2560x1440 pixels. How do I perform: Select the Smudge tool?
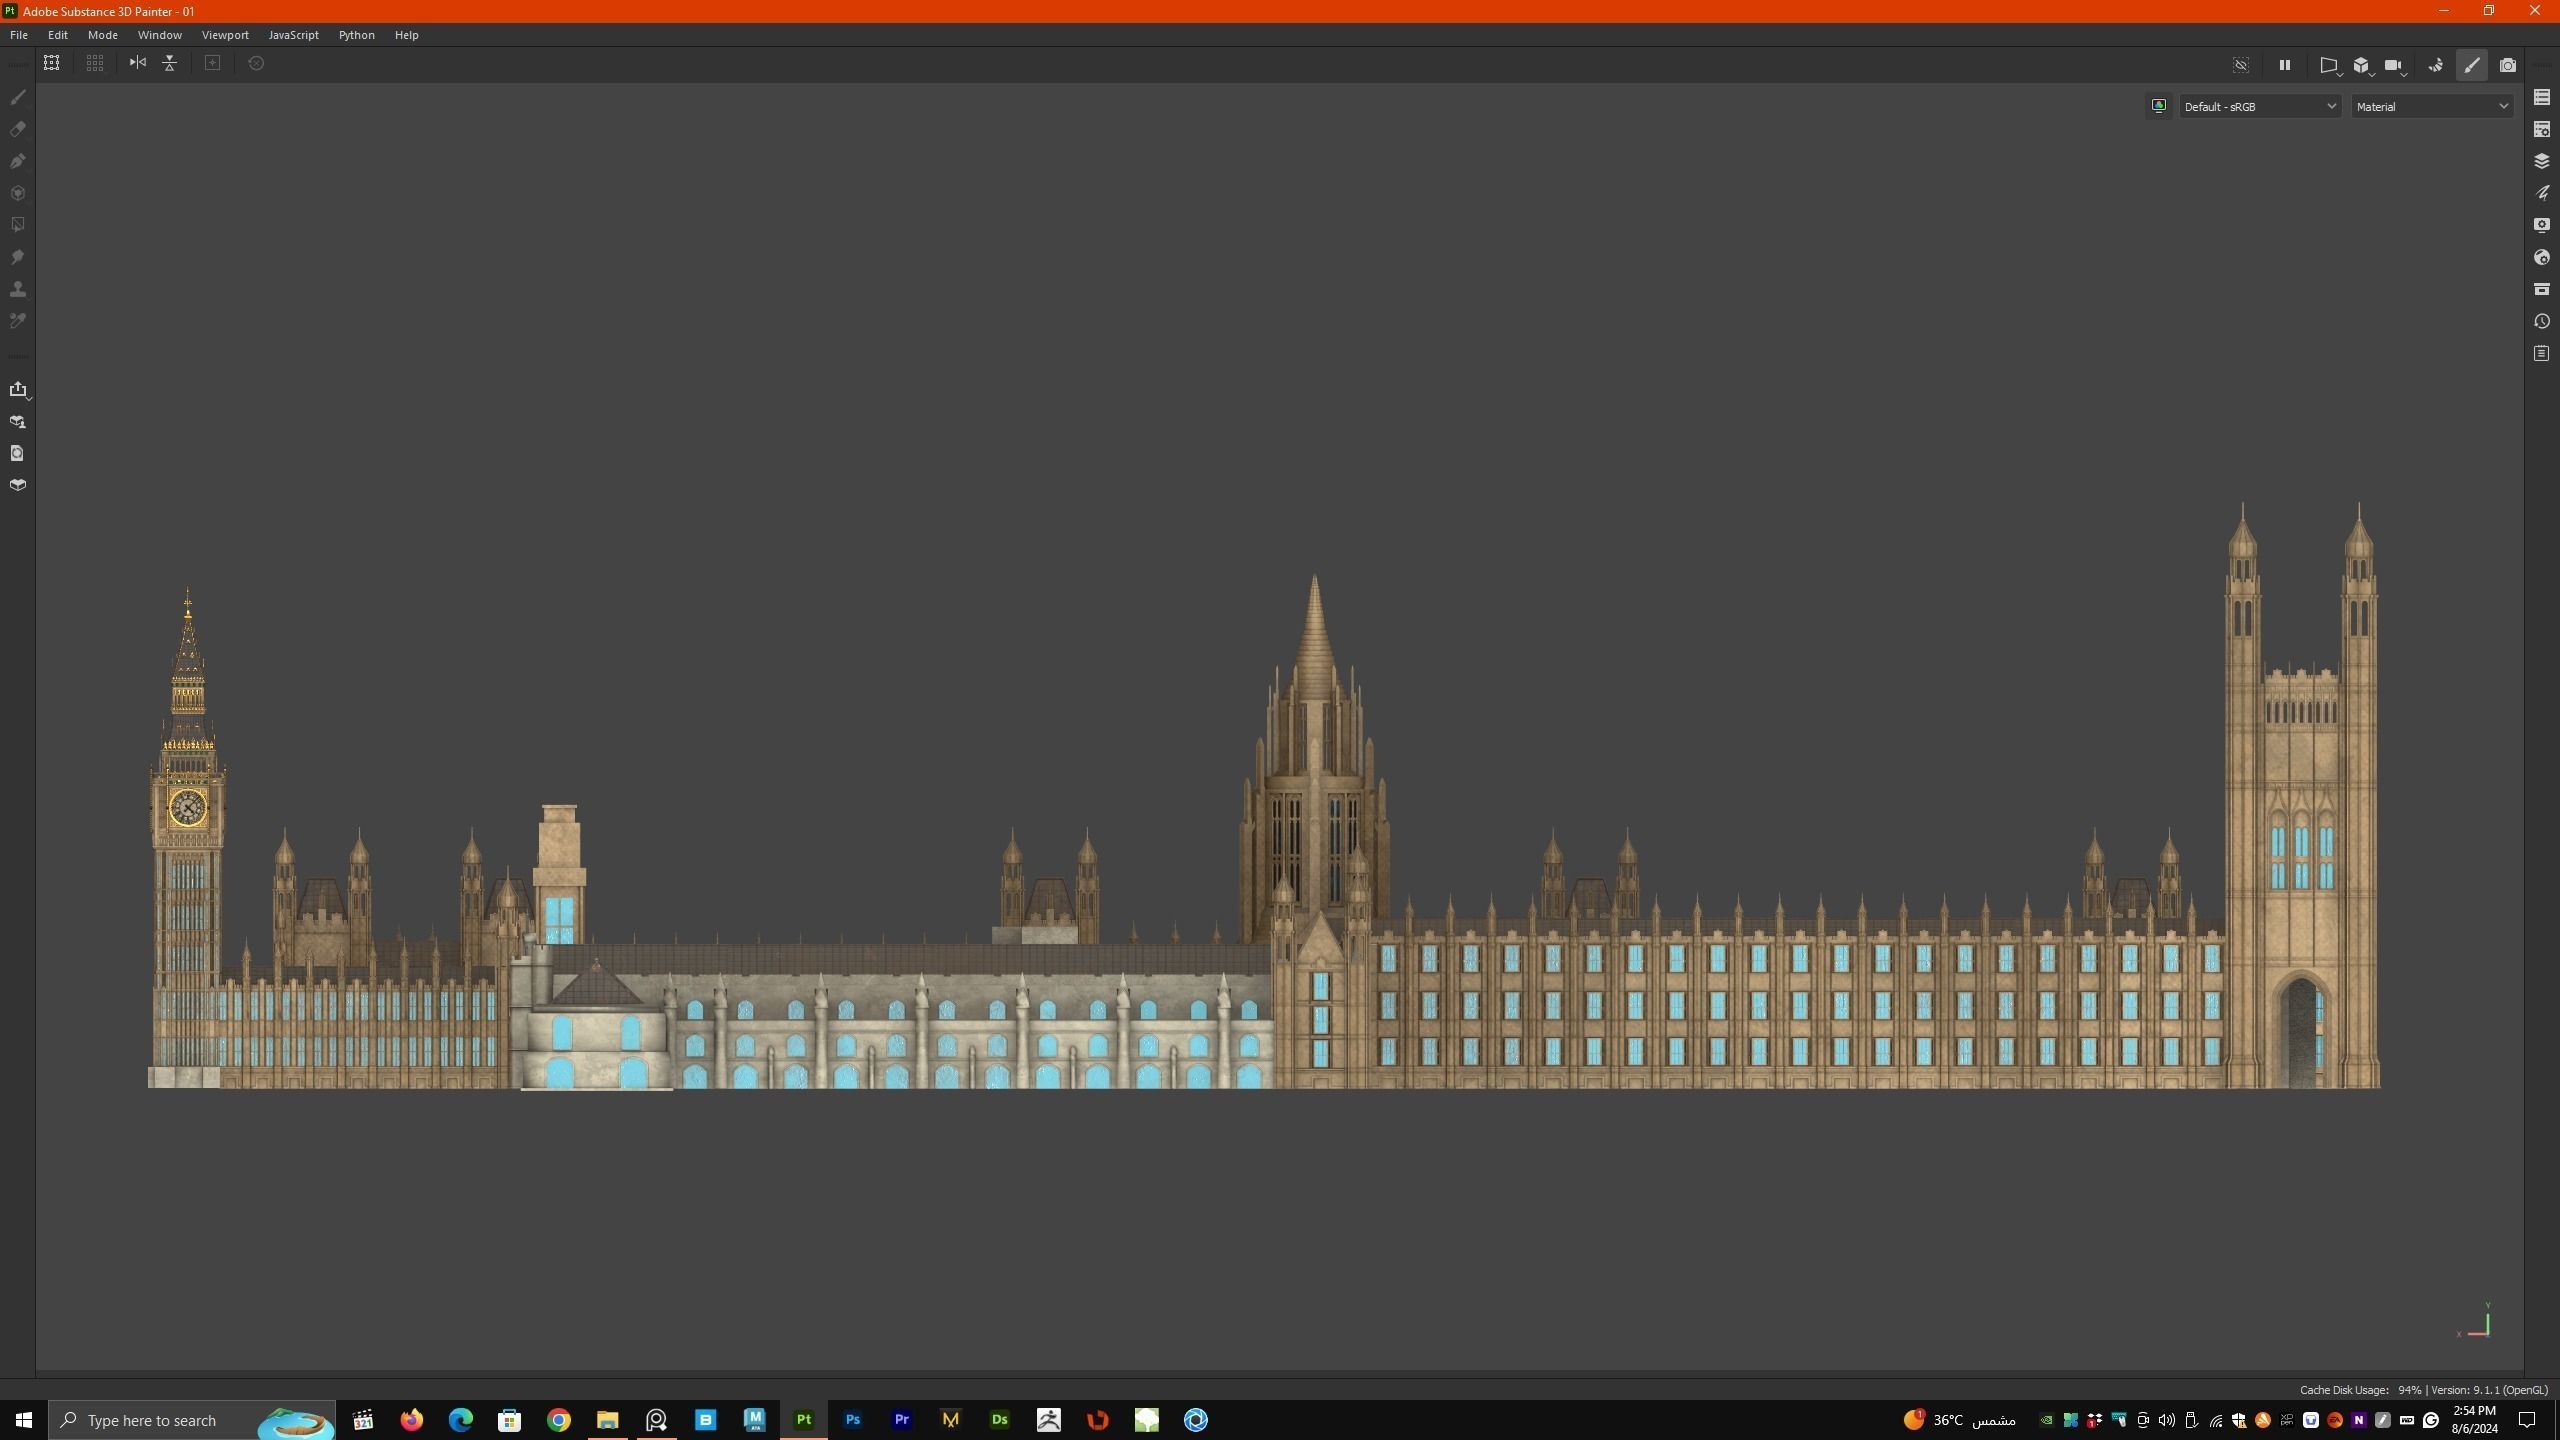[x=17, y=257]
